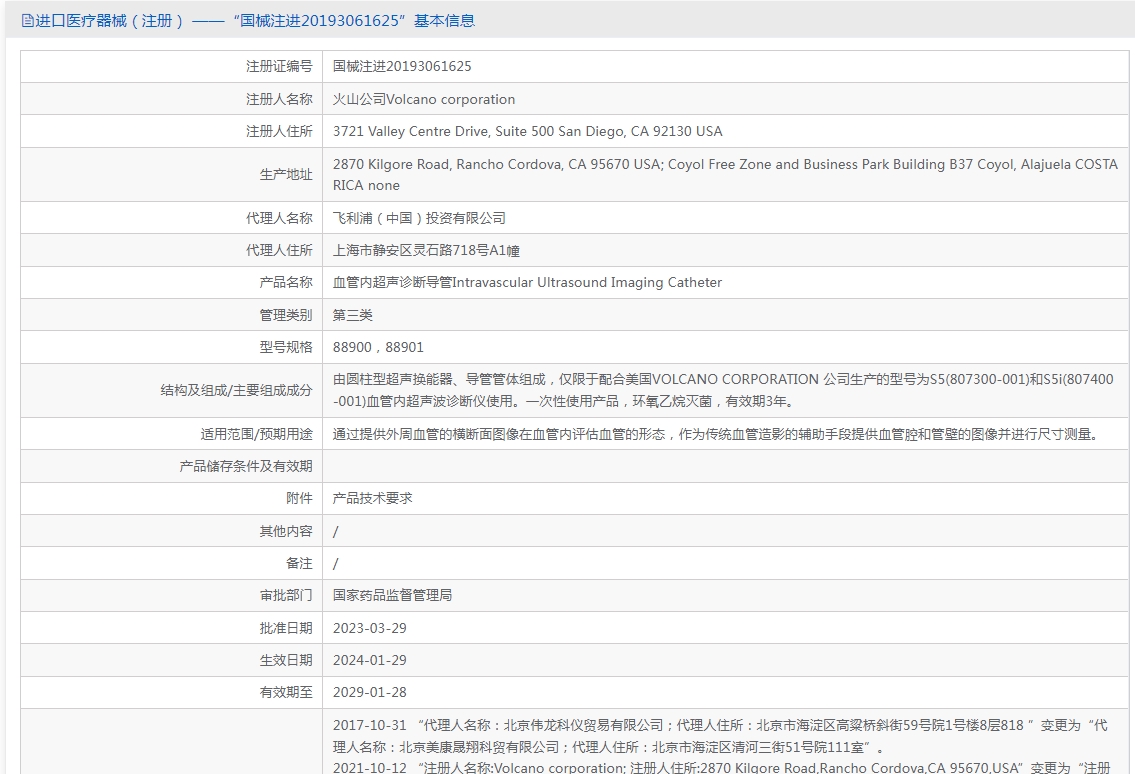Click the intended use text starting 通过提供外周血管
1135x774 pixels.
click(718, 434)
